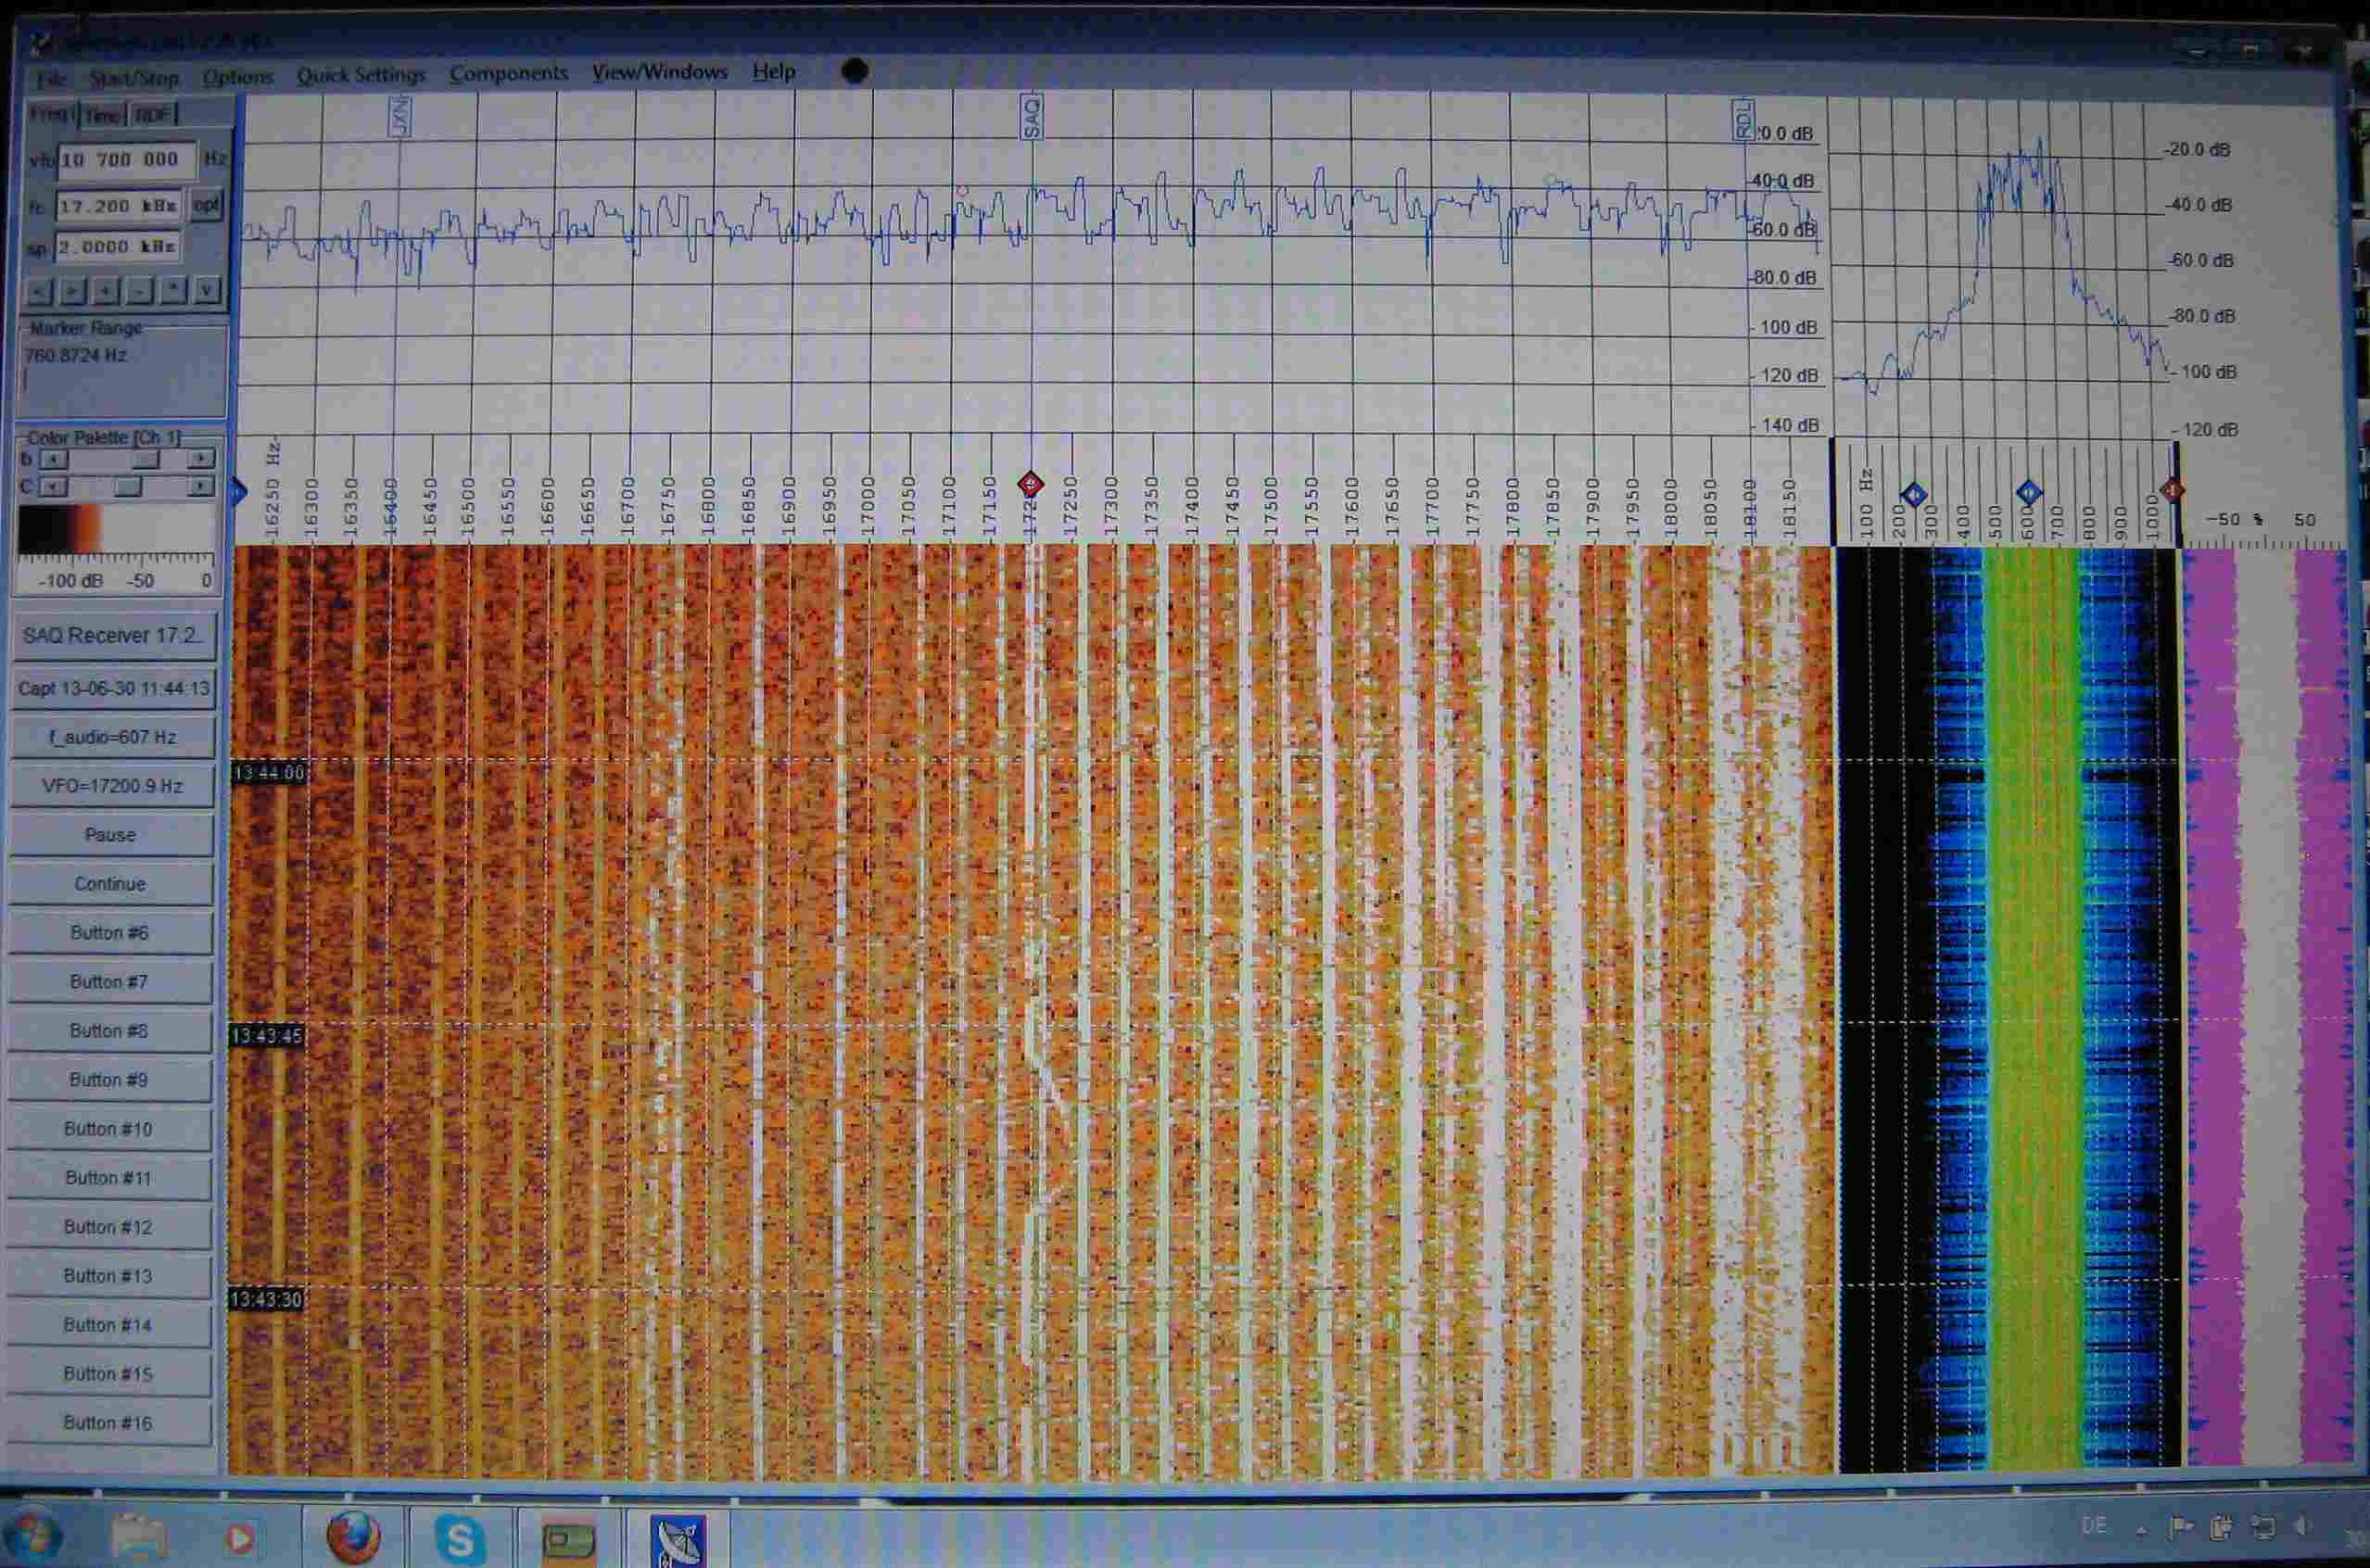Image resolution: width=2370 pixels, height=1568 pixels.
Task: Click the contrast 'c' slider right arrow
Action: coord(201,486)
